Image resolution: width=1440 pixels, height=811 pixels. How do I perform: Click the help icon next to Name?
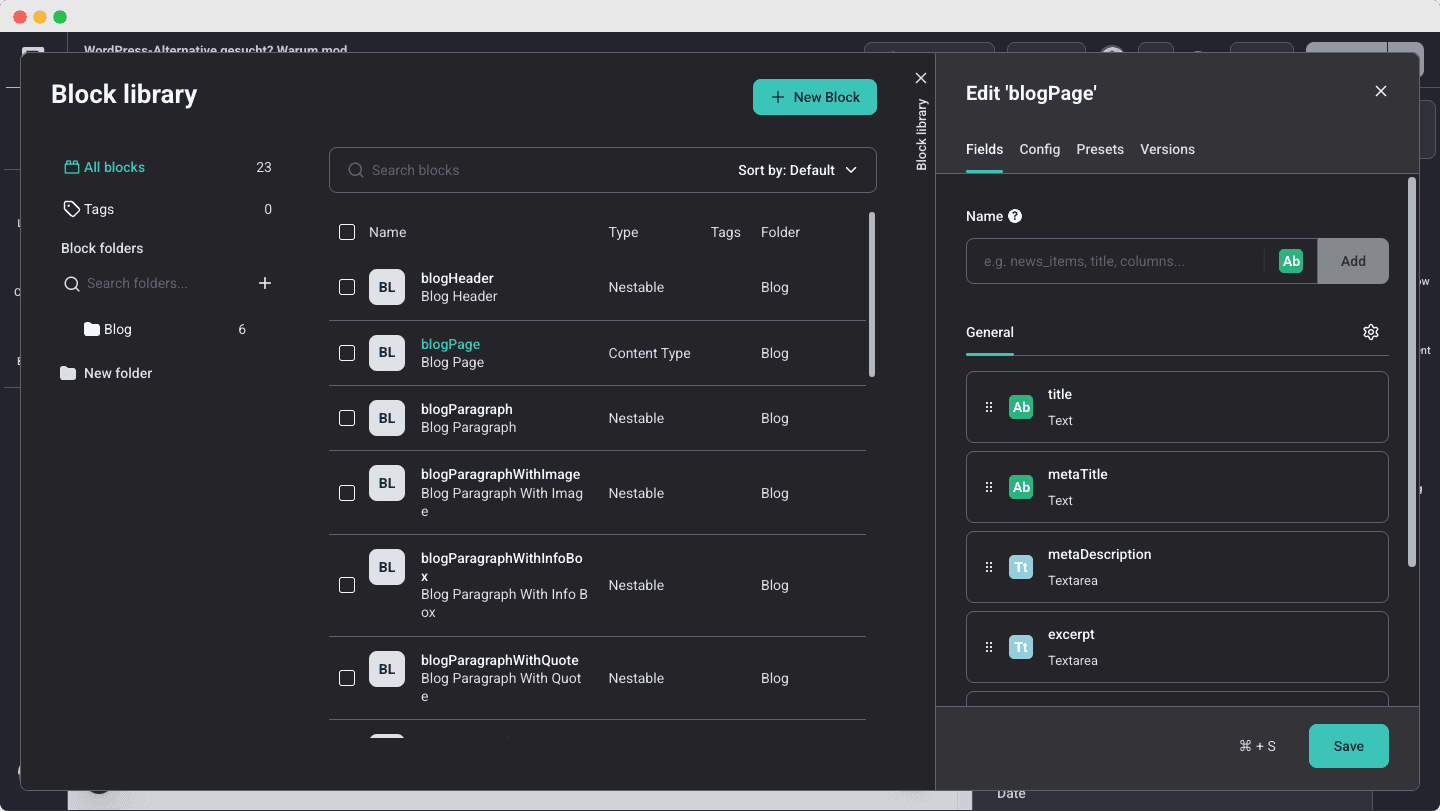click(x=1015, y=216)
